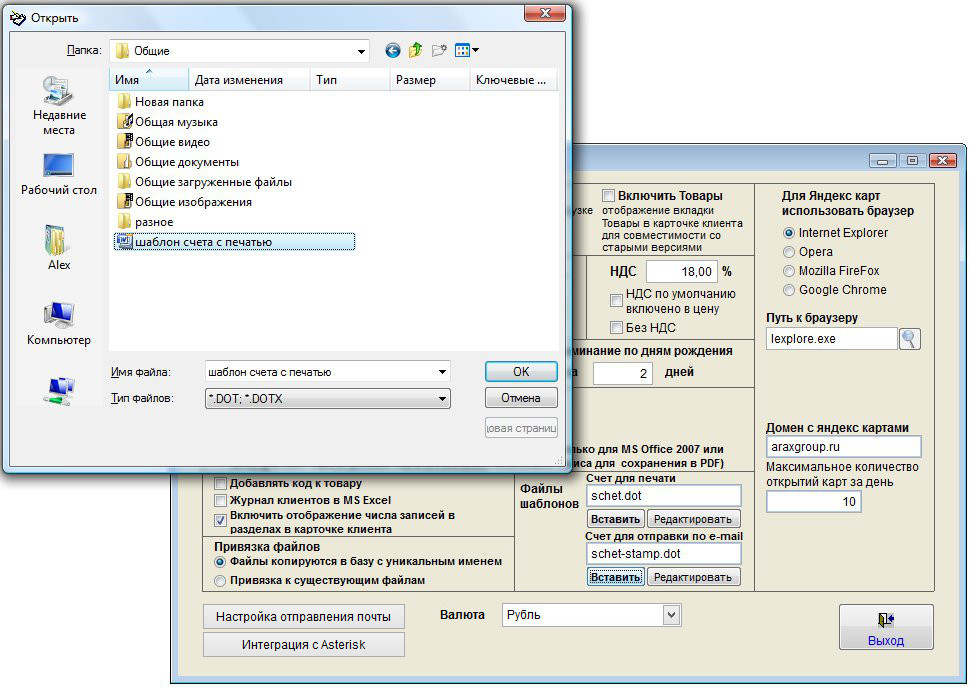Click the birthday reminder days field
Viewport: 969px width, 687px height.
(622, 373)
